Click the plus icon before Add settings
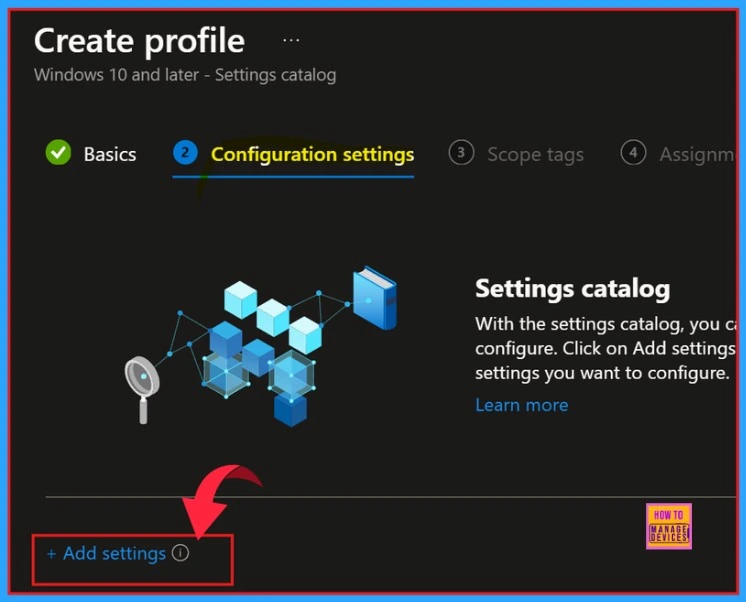This screenshot has width=746, height=602. tap(51, 554)
